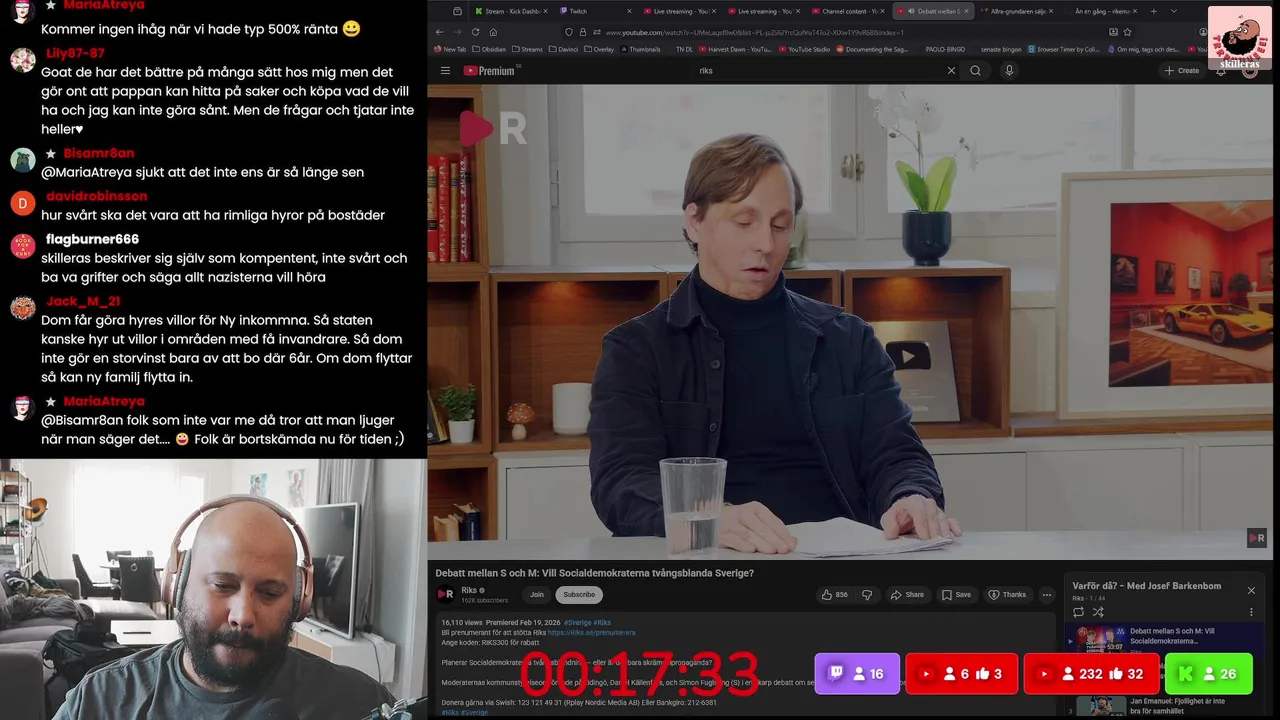Open the #Sverige #Riks hashtags
The image size is (1280, 720).
tap(587, 622)
